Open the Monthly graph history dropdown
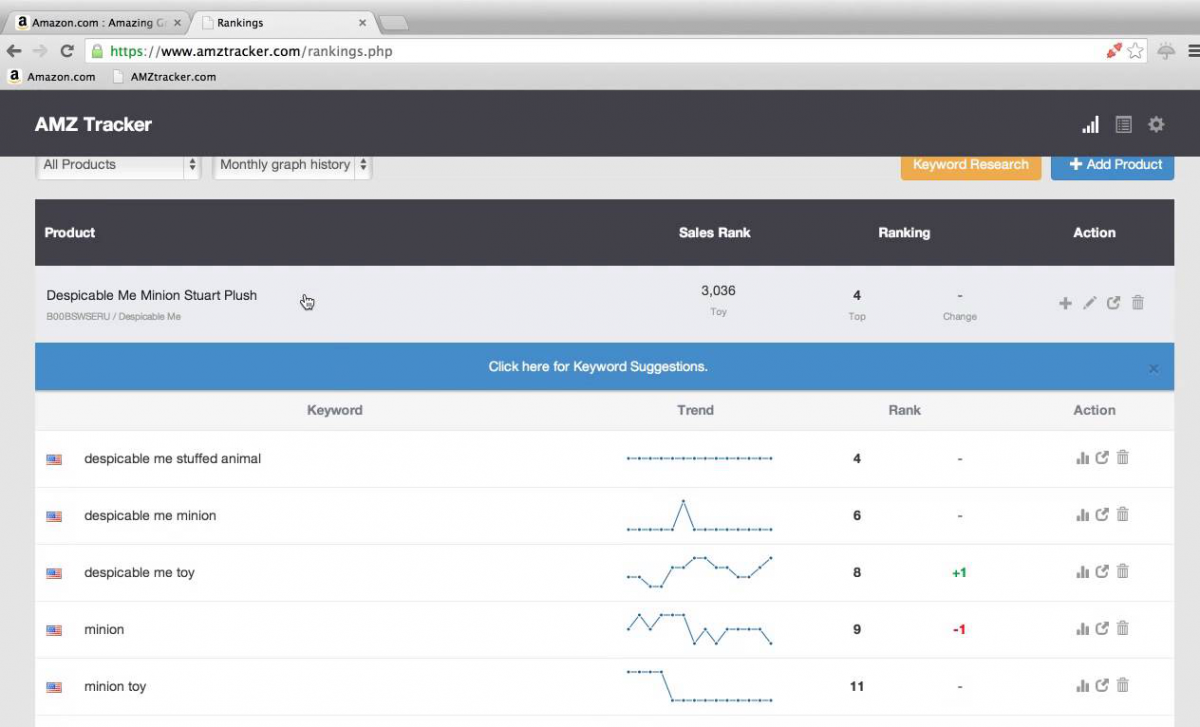The width and height of the screenshot is (1200, 727). [x=290, y=165]
